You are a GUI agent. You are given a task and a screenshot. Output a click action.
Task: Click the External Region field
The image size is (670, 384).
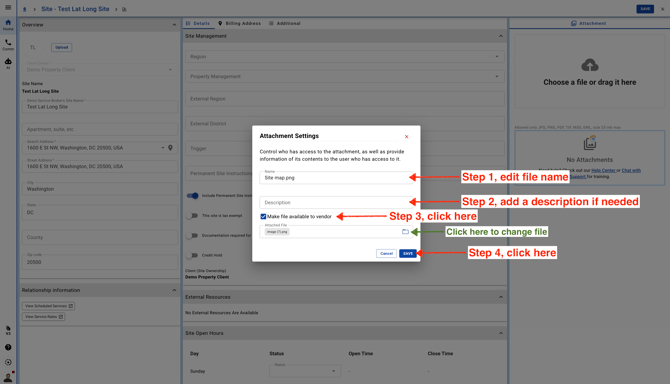[x=344, y=99]
